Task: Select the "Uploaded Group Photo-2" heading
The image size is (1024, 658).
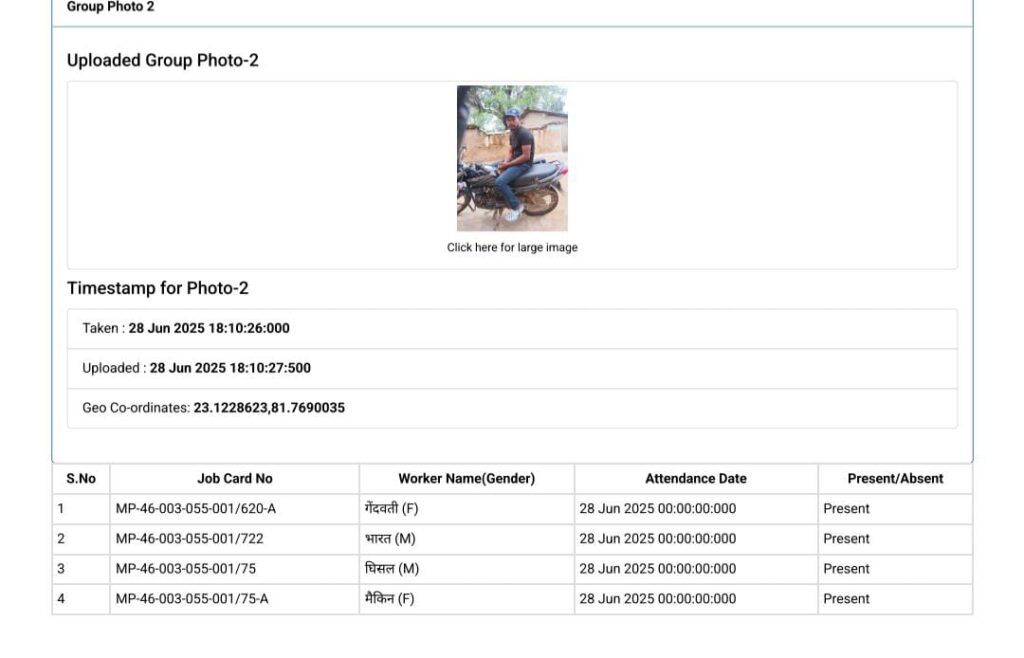Action: click(x=163, y=60)
